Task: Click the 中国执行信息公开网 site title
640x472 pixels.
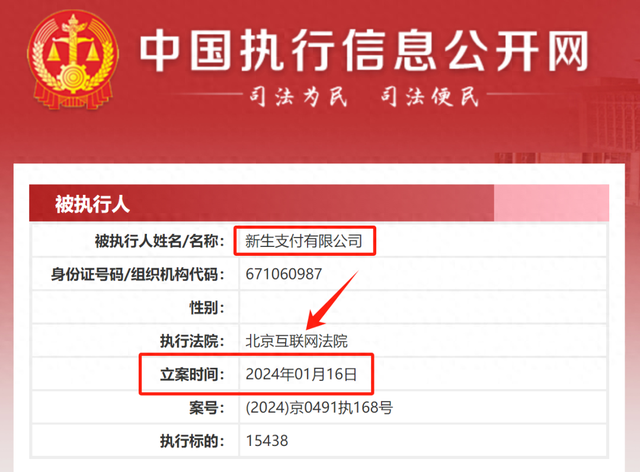Action: [364, 51]
